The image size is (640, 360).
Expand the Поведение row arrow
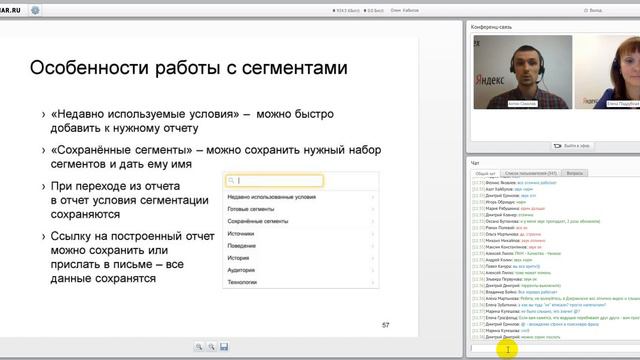point(372,246)
